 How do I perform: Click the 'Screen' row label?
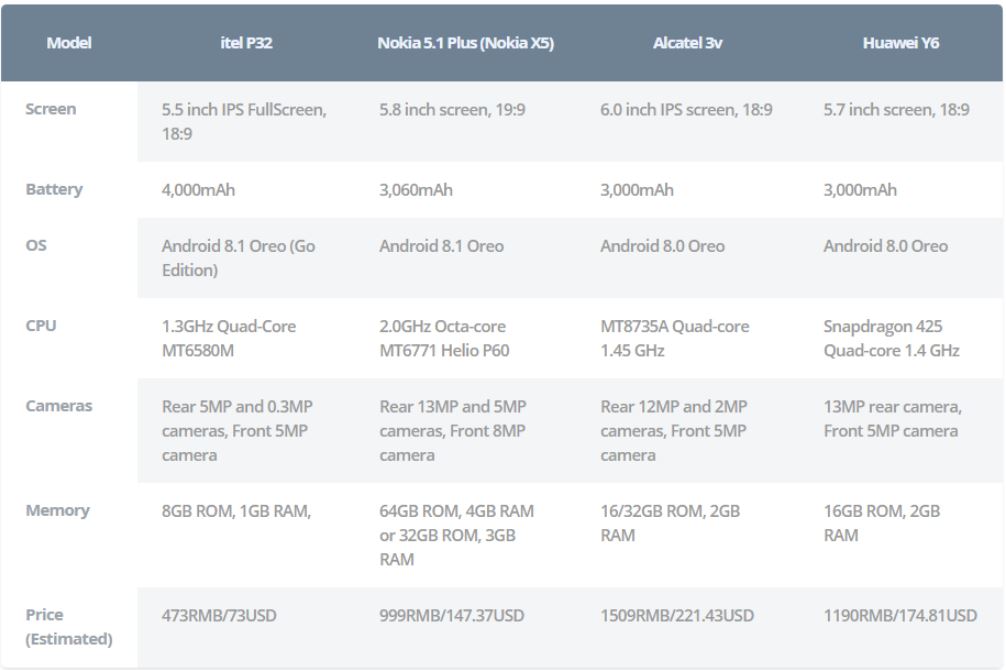pos(51,109)
